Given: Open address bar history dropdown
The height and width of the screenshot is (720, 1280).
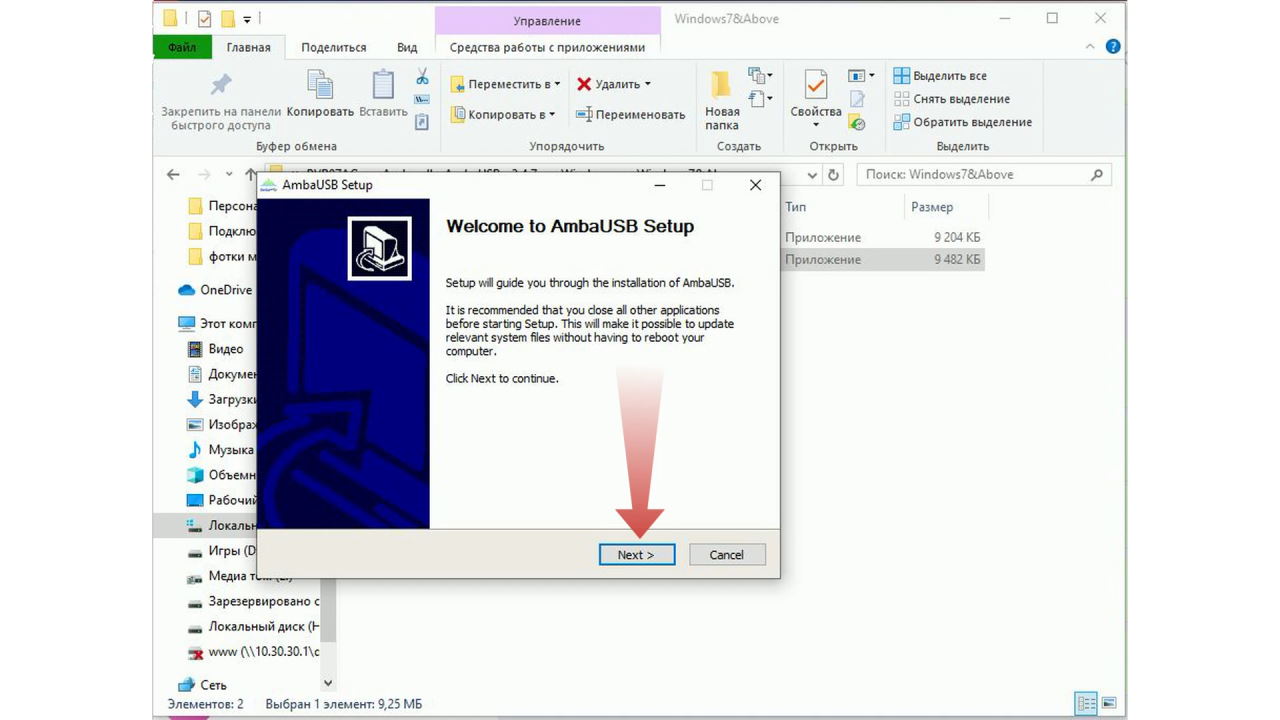Looking at the screenshot, I should coord(812,174).
